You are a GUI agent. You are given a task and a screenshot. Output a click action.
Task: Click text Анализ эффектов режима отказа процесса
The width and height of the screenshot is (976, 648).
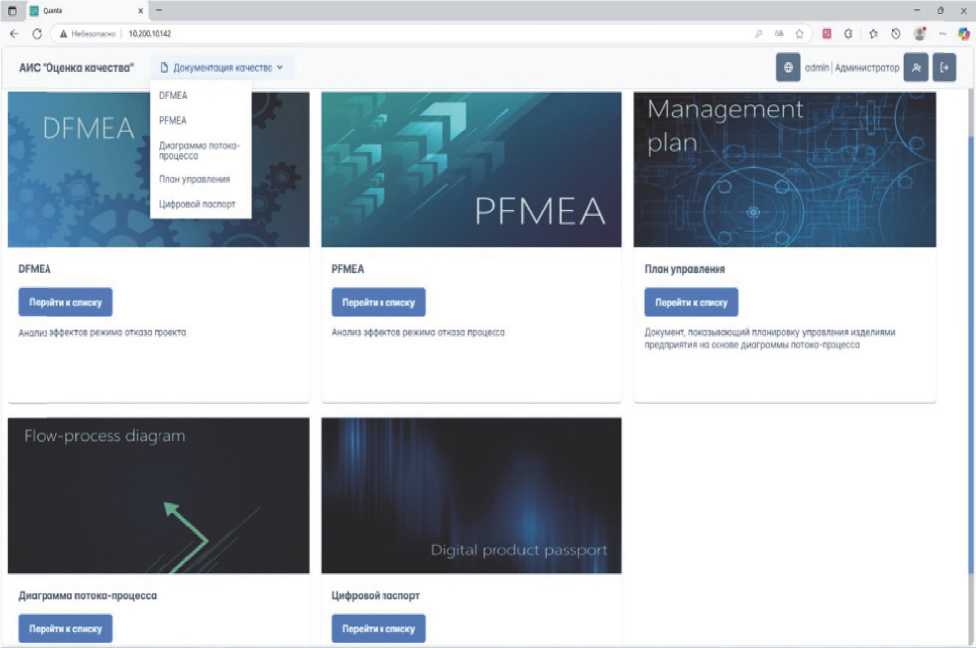(x=418, y=332)
